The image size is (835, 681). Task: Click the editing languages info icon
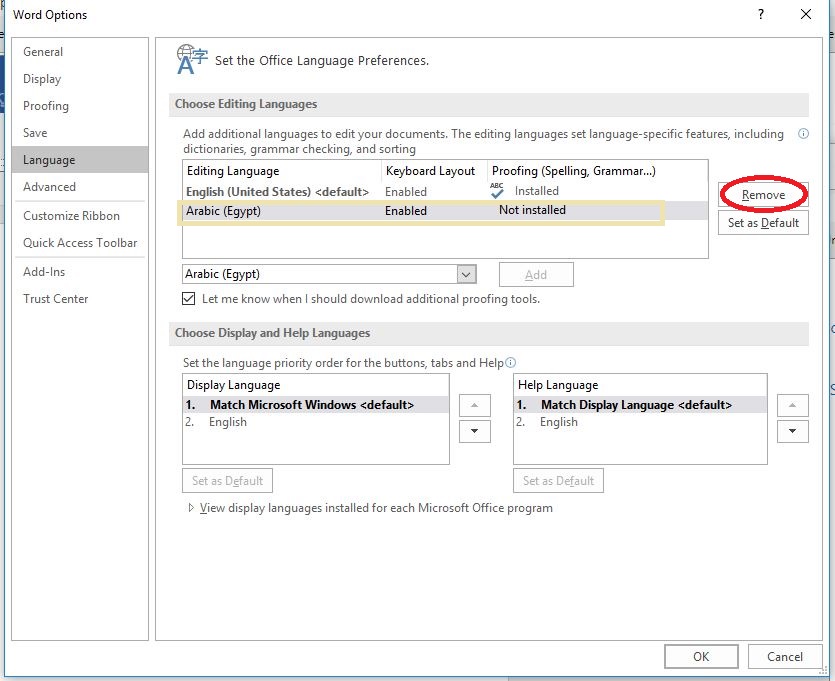click(x=803, y=134)
